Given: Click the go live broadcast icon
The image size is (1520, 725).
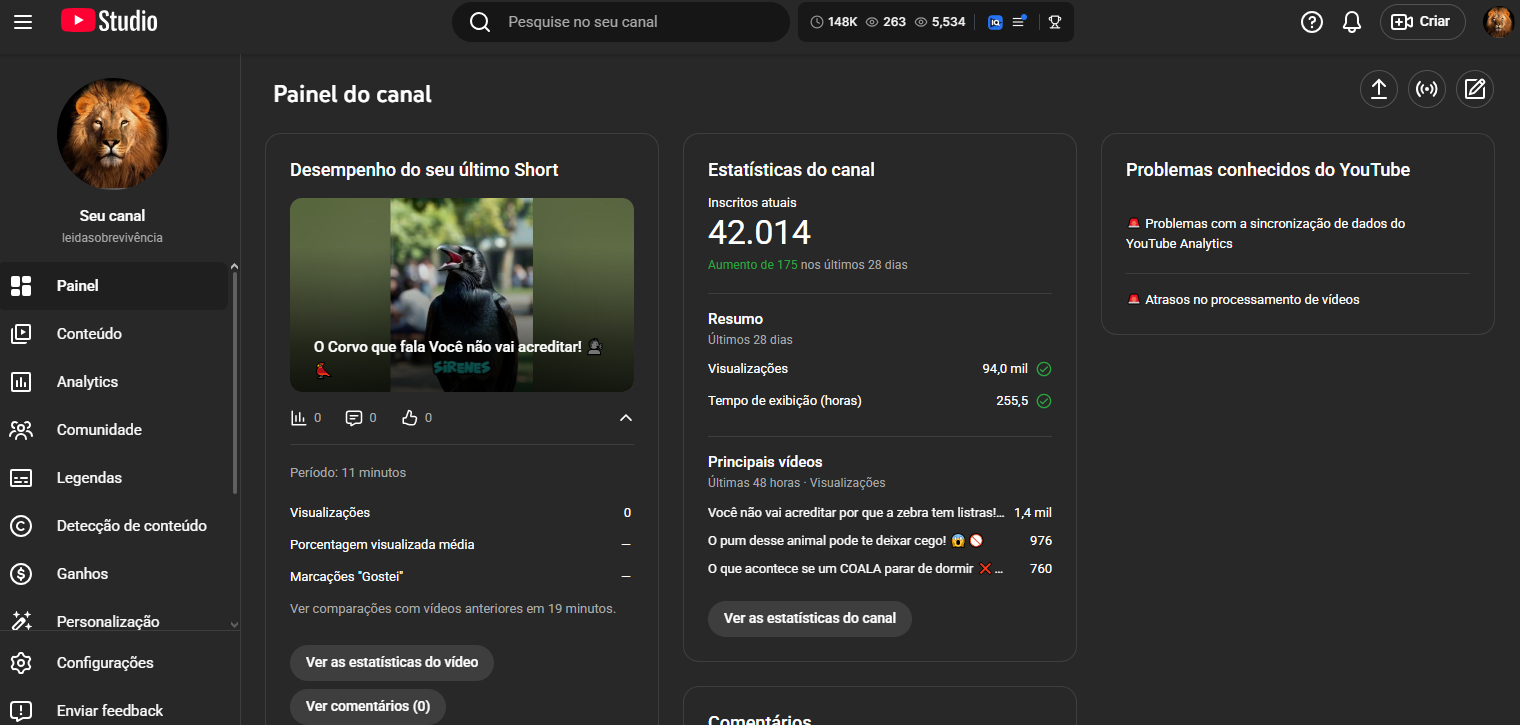Looking at the screenshot, I should tap(1427, 89).
